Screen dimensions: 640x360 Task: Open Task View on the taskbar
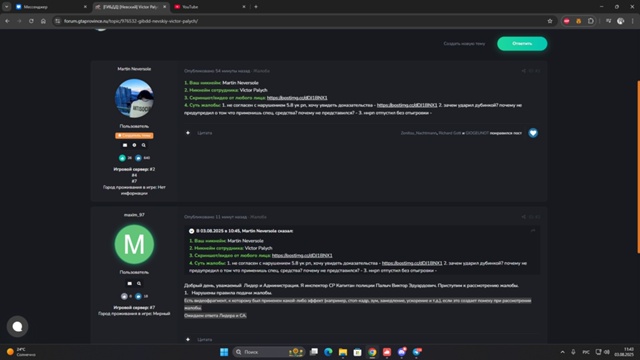[314, 352]
